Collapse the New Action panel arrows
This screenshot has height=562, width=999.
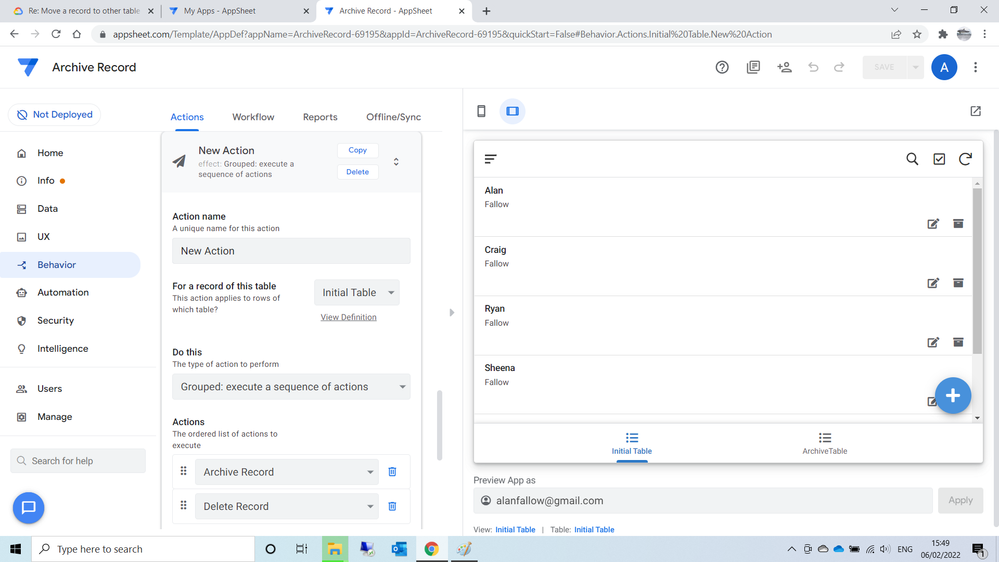tap(396, 162)
